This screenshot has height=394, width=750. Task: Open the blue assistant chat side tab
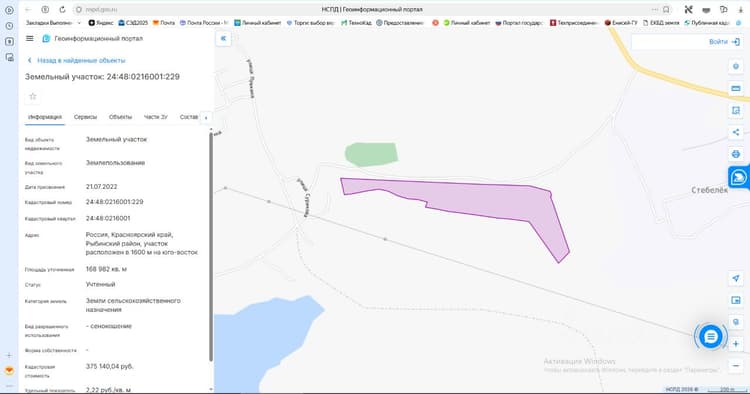(x=739, y=177)
